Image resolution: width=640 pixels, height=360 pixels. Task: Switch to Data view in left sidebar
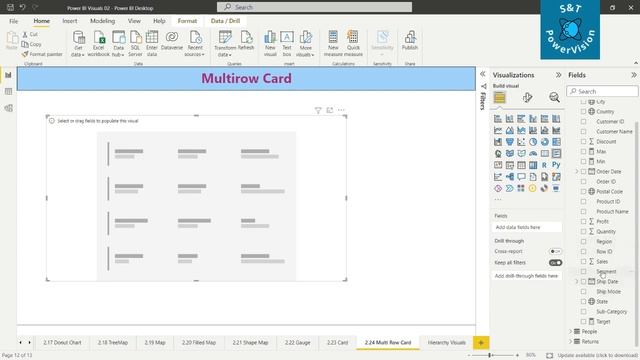(8, 91)
